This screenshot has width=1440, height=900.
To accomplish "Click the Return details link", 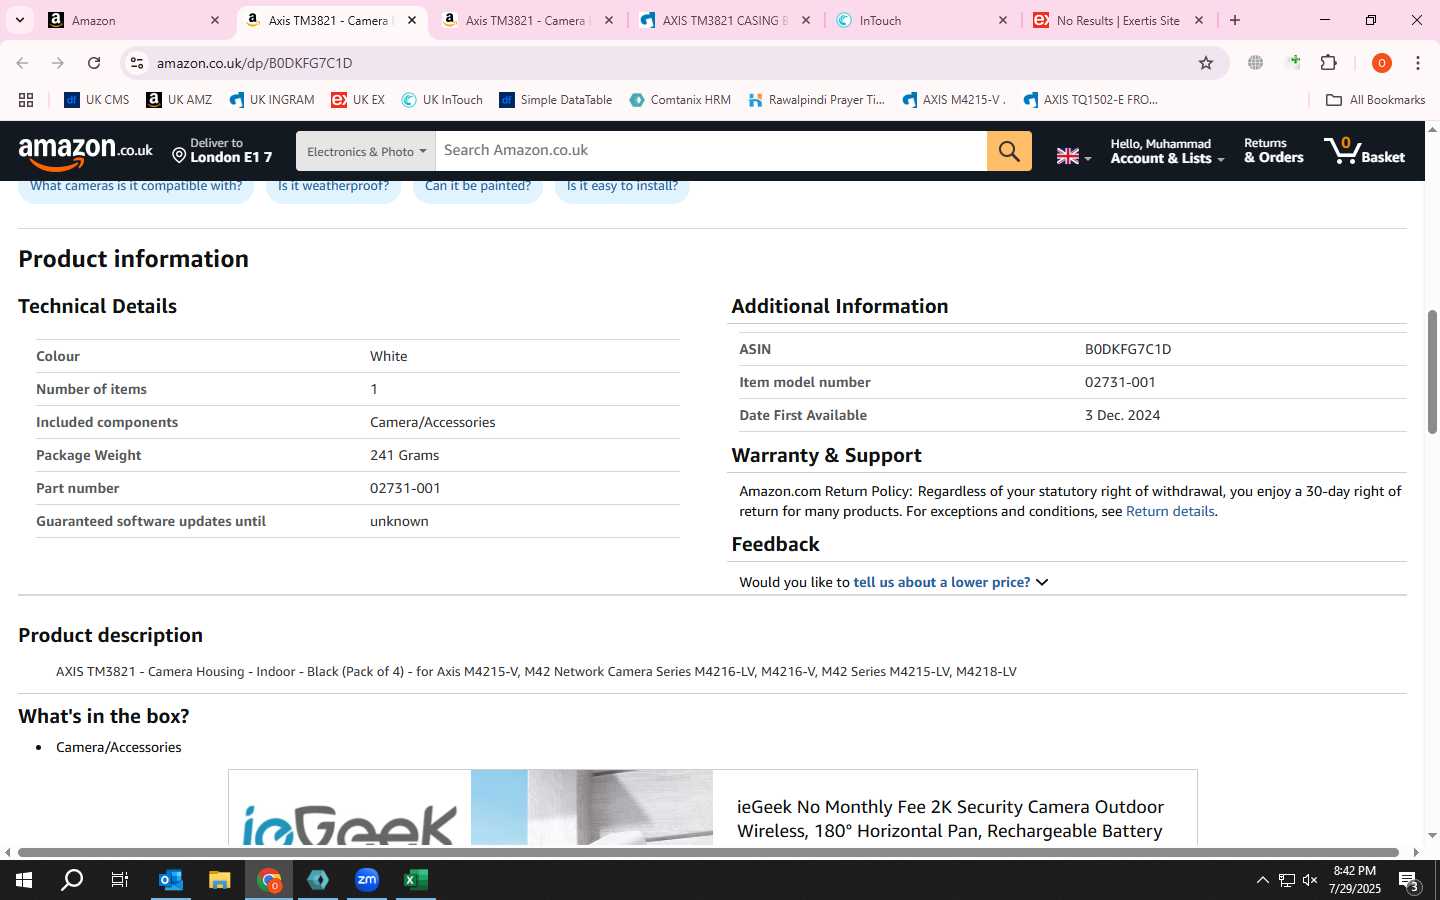I will click(x=1170, y=511).
